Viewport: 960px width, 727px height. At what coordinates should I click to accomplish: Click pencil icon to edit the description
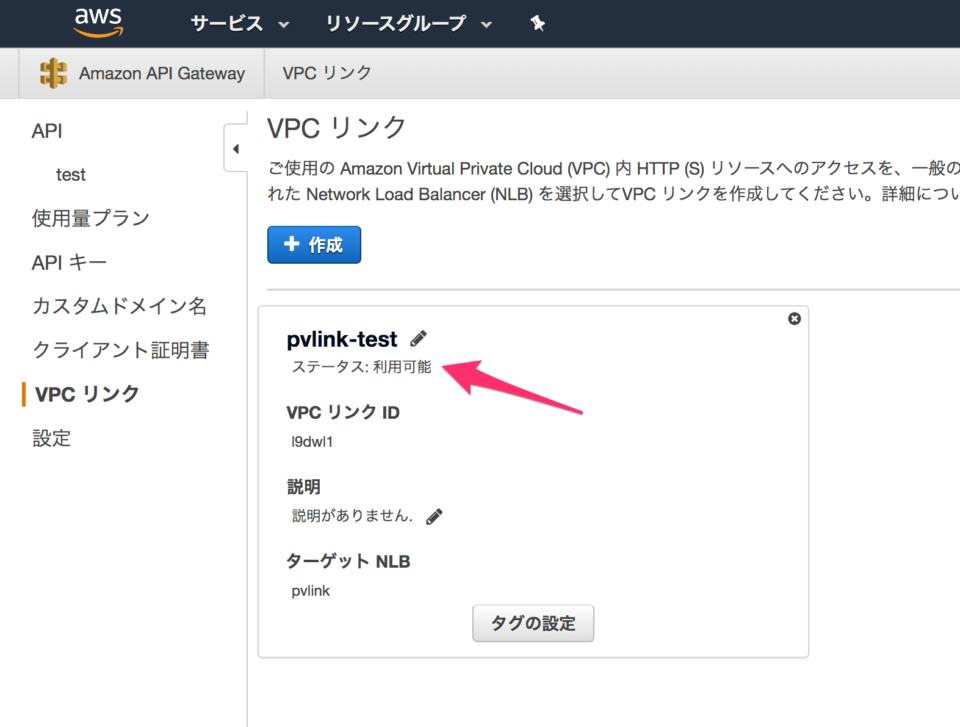pyautogui.click(x=433, y=516)
